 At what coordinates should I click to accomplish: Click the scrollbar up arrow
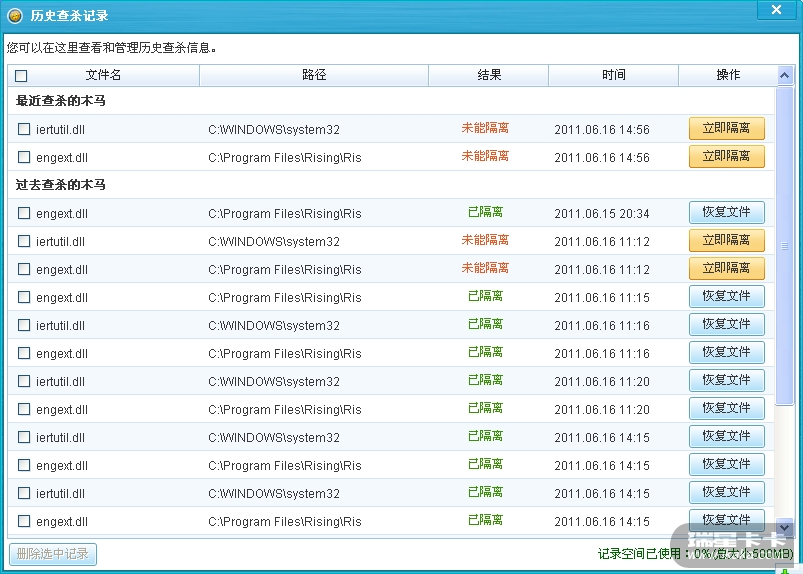coord(785,76)
